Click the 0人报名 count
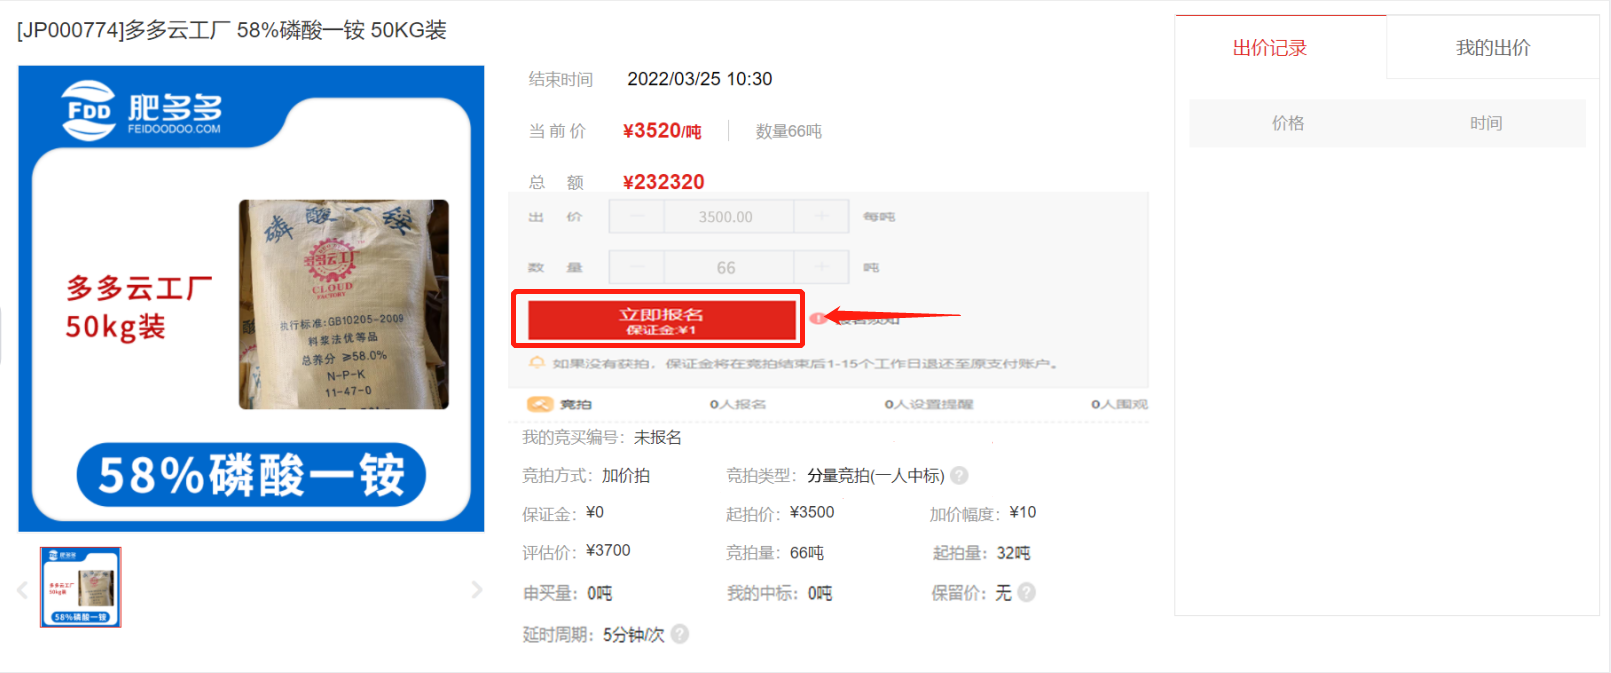Viewport: 1611px width, 673px height. [738, 404]
